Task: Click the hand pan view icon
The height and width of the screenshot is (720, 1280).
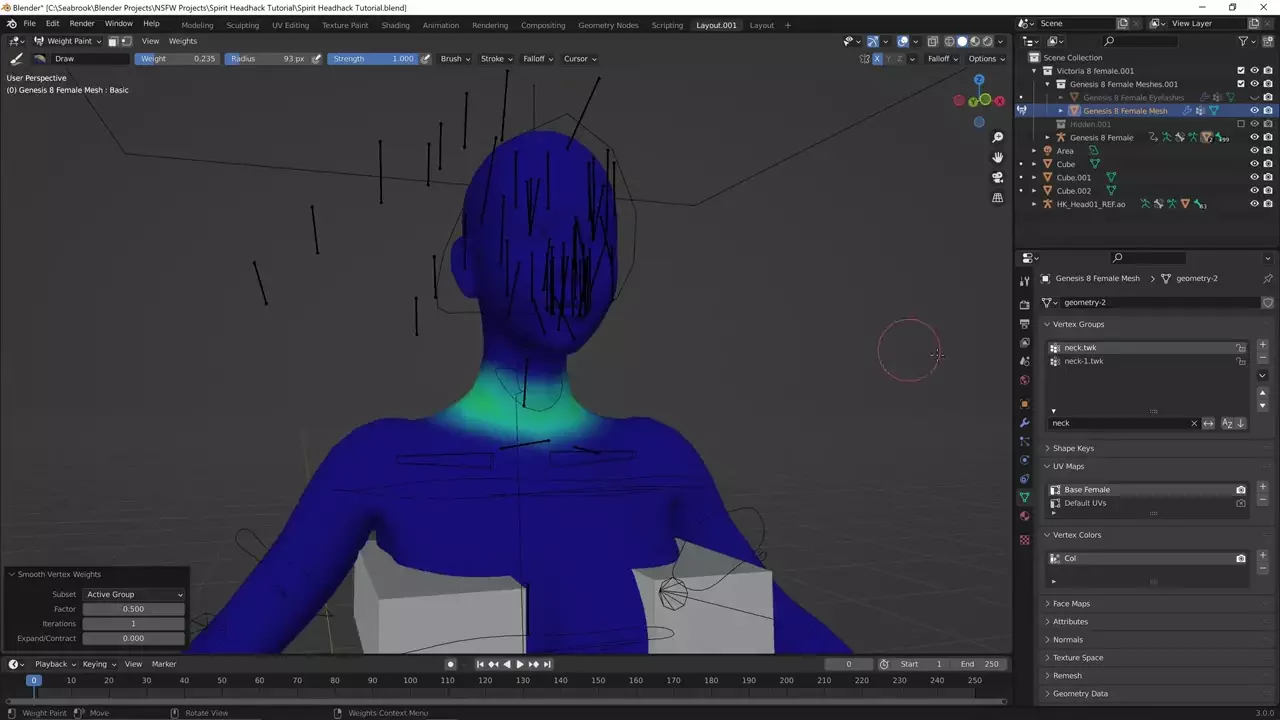Action: click(997, 157)
